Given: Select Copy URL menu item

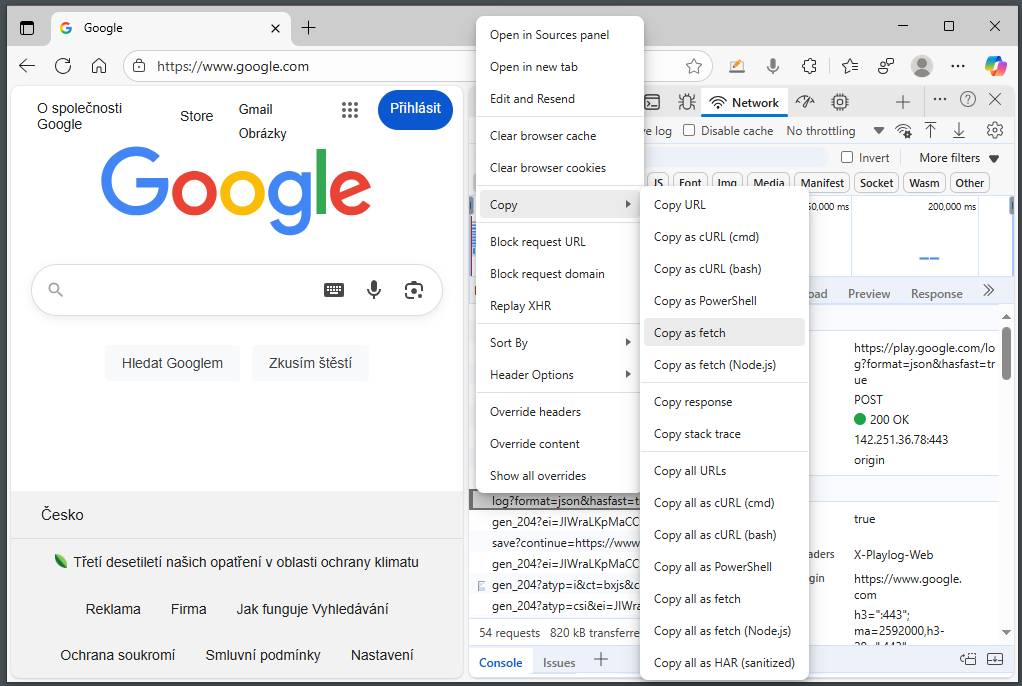Looking at the screenshot, I should tap(724, 205).
